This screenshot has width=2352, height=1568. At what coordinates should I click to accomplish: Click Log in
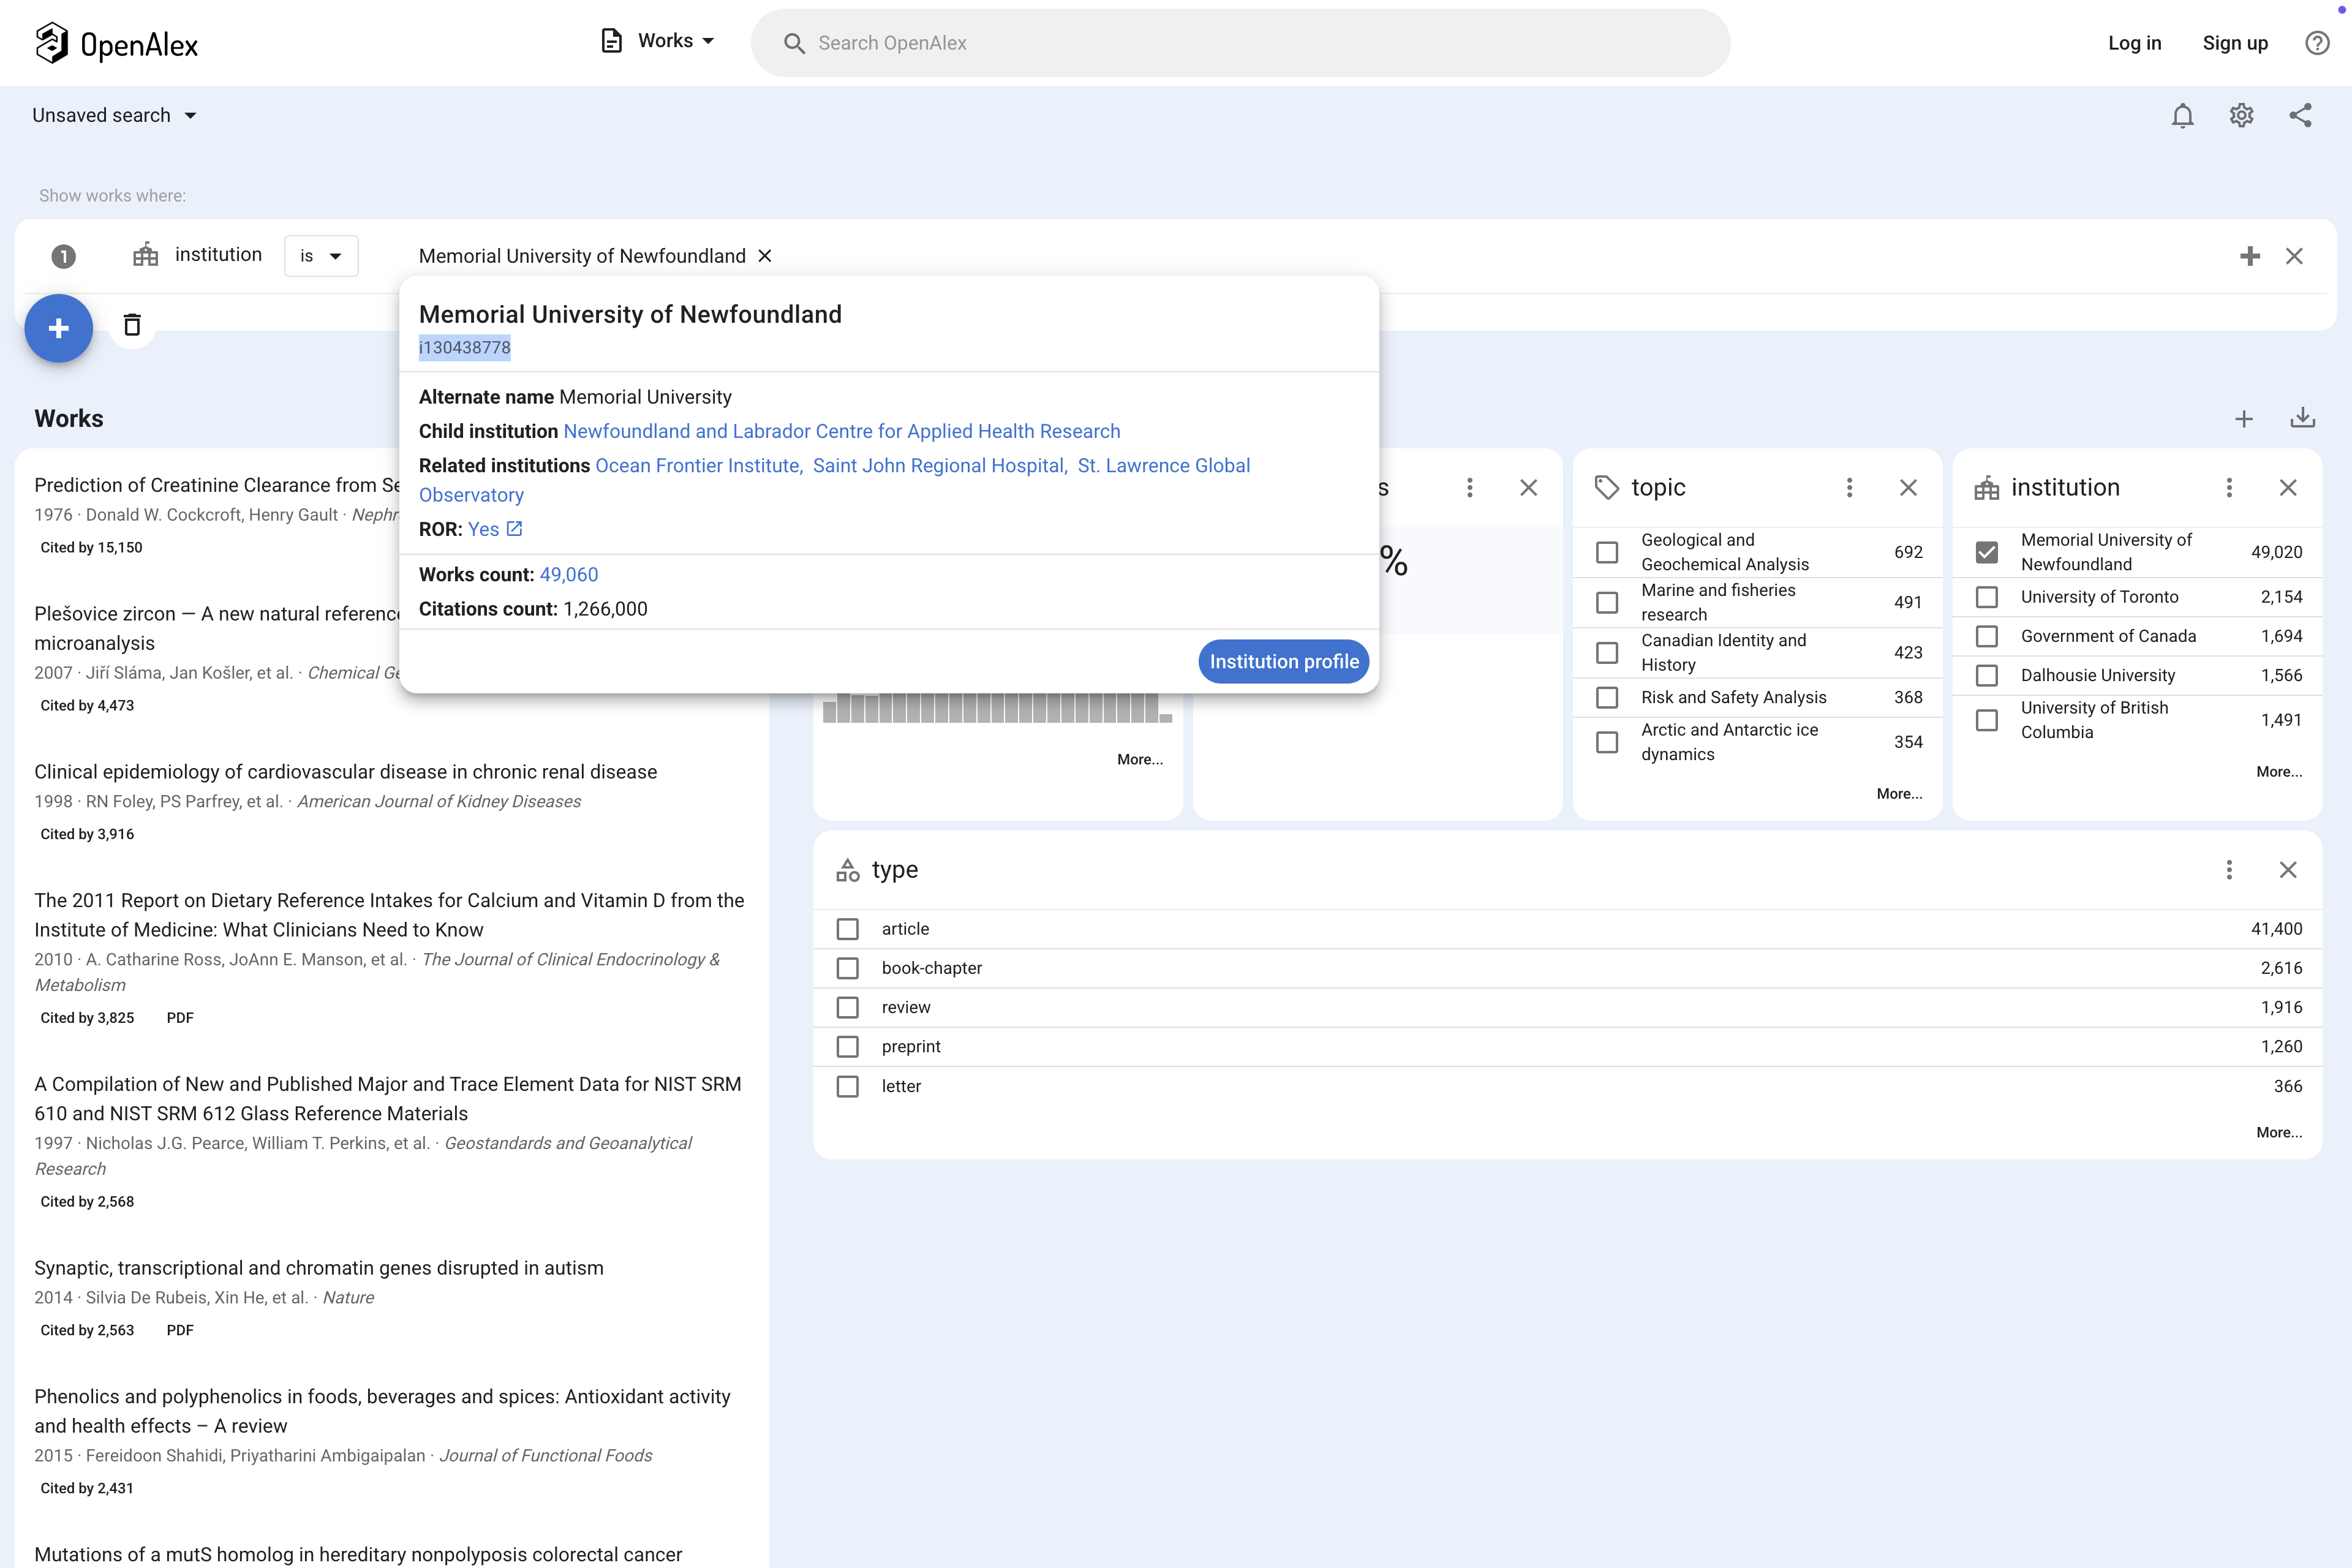point(2134,43)
